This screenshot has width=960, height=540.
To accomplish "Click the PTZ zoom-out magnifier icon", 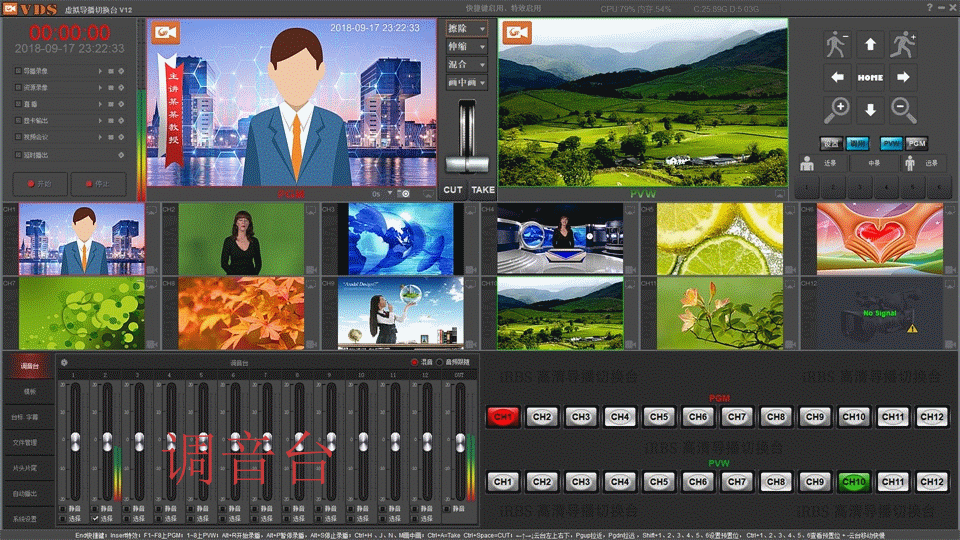I will click(903, 109).
